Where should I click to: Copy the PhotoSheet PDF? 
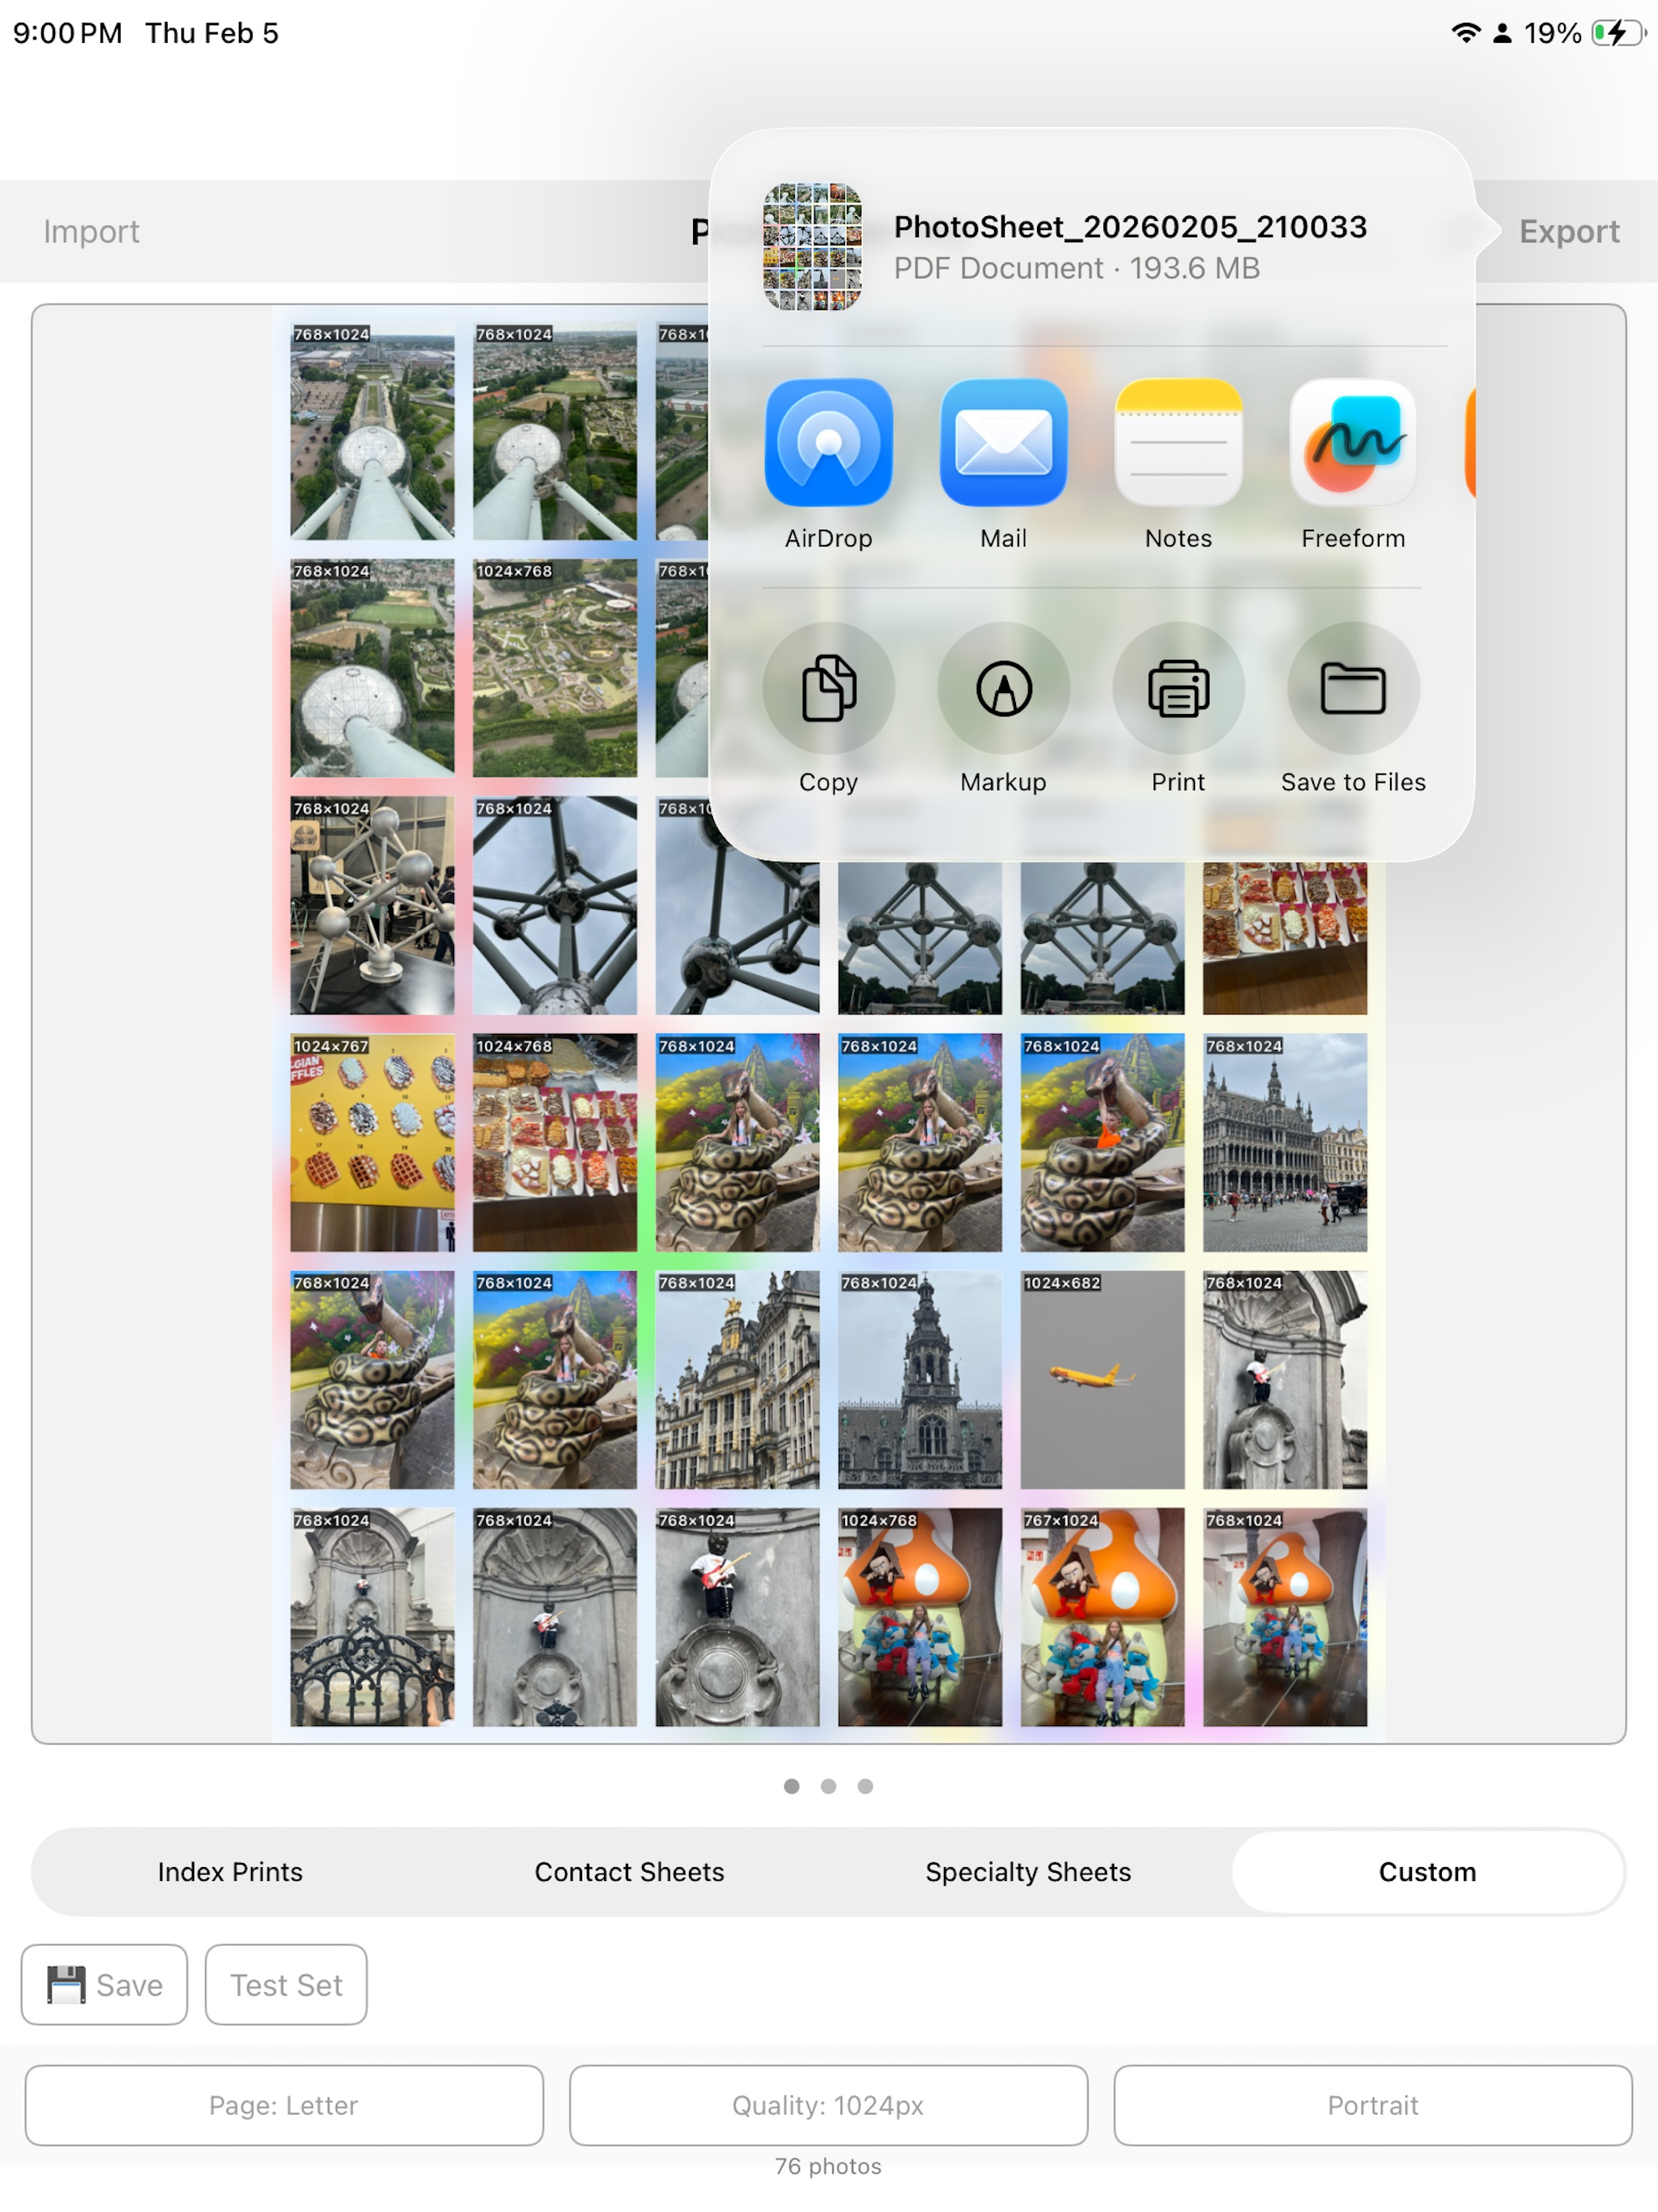(x=828, y=688)
